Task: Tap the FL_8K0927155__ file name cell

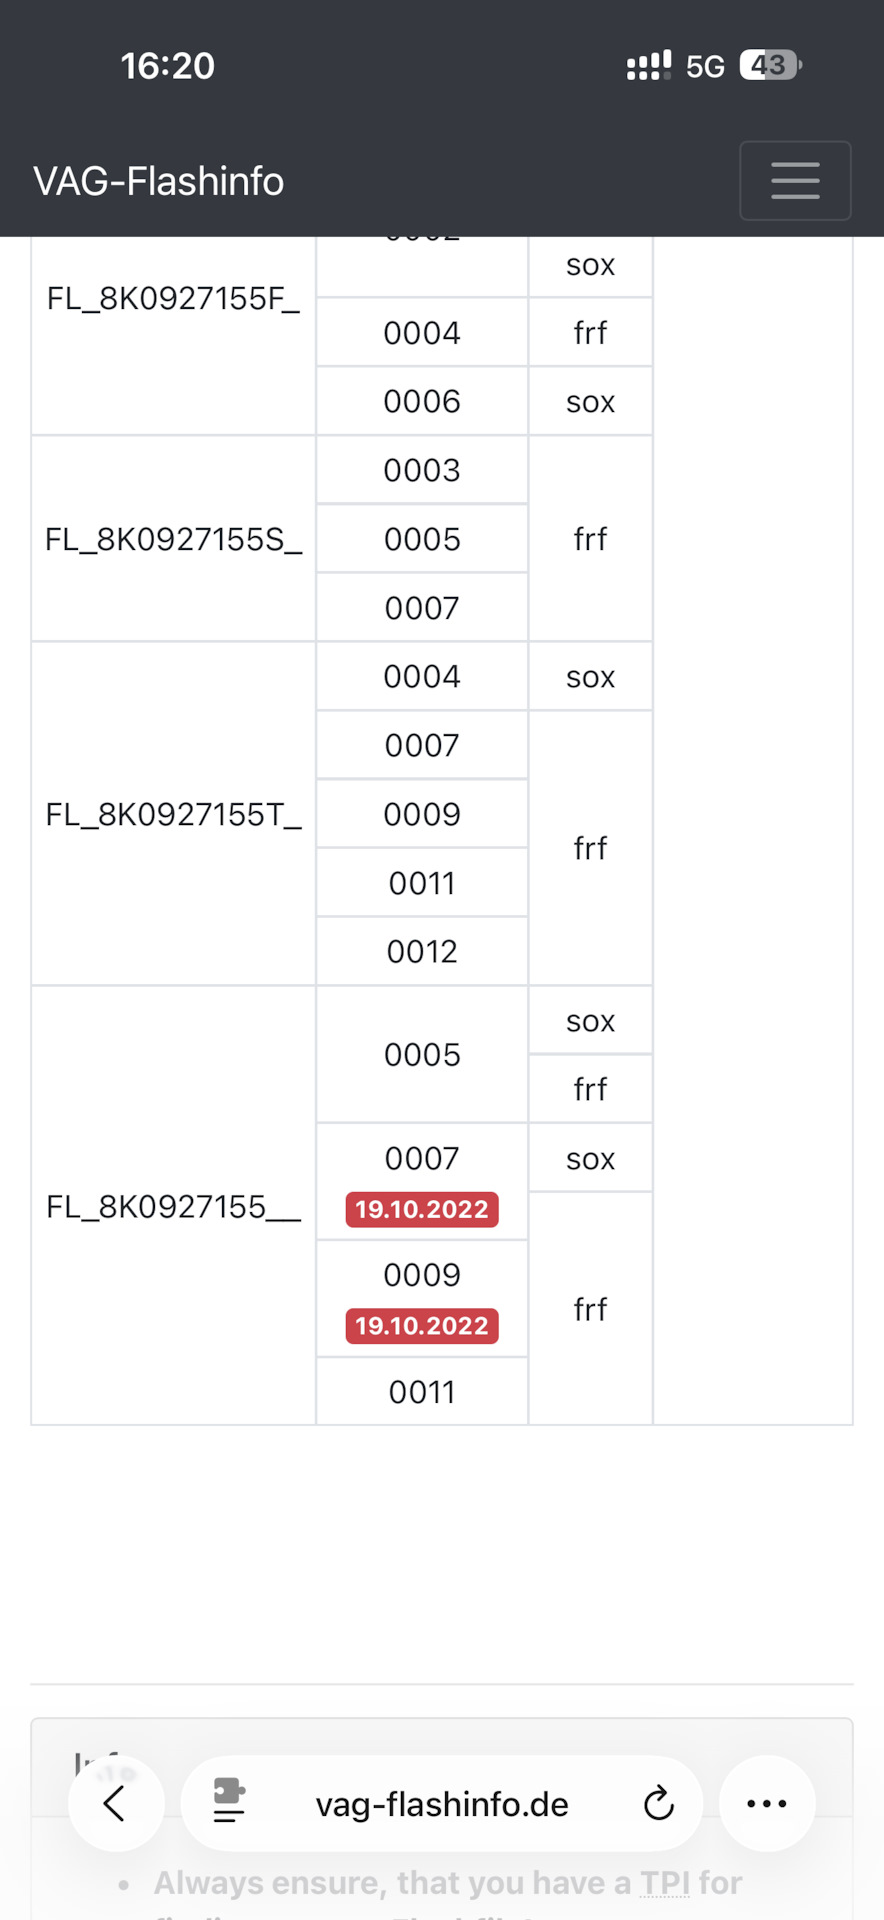Action: 173,1206
